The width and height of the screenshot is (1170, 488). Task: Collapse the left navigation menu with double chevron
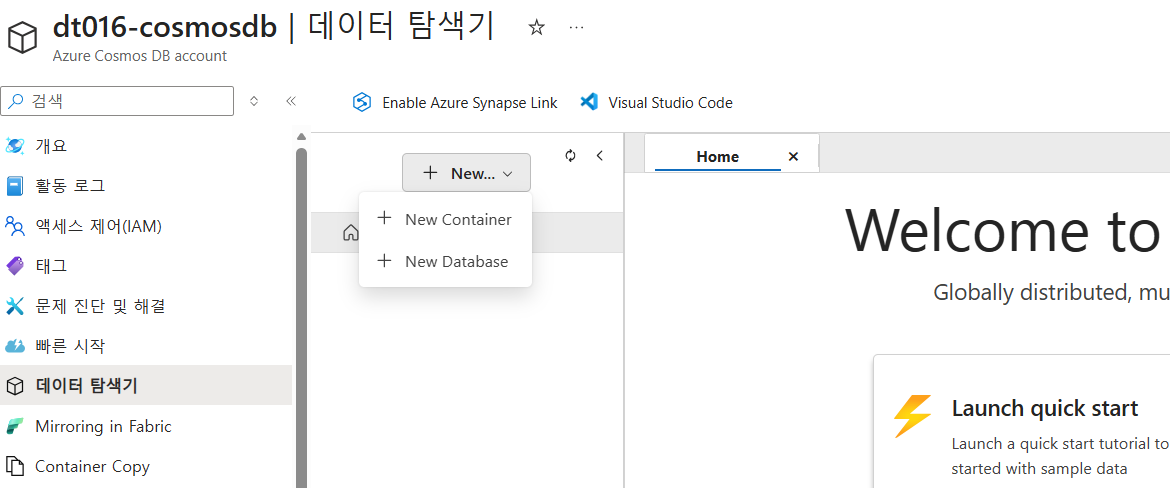click(x=291, y=101)
